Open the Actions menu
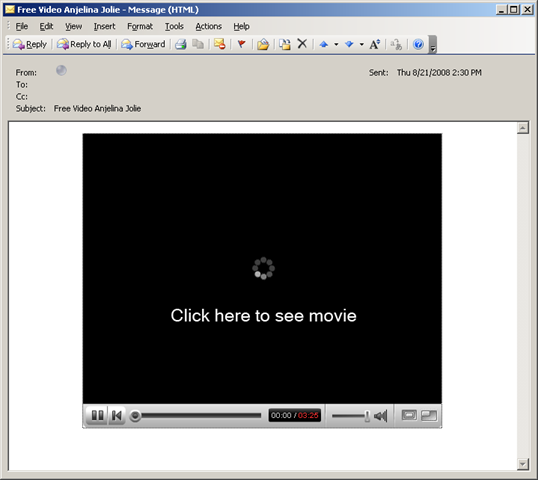 (209, 26)
